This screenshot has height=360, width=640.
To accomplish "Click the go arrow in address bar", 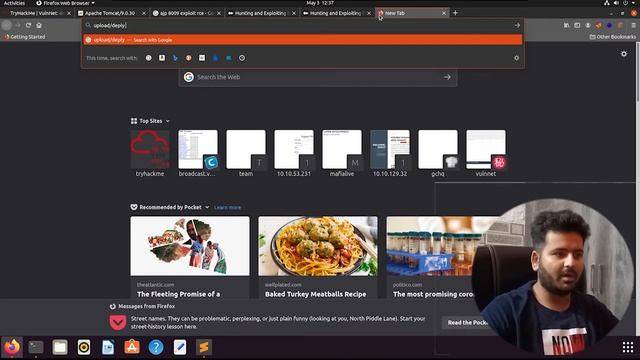I will coord(517,25).
